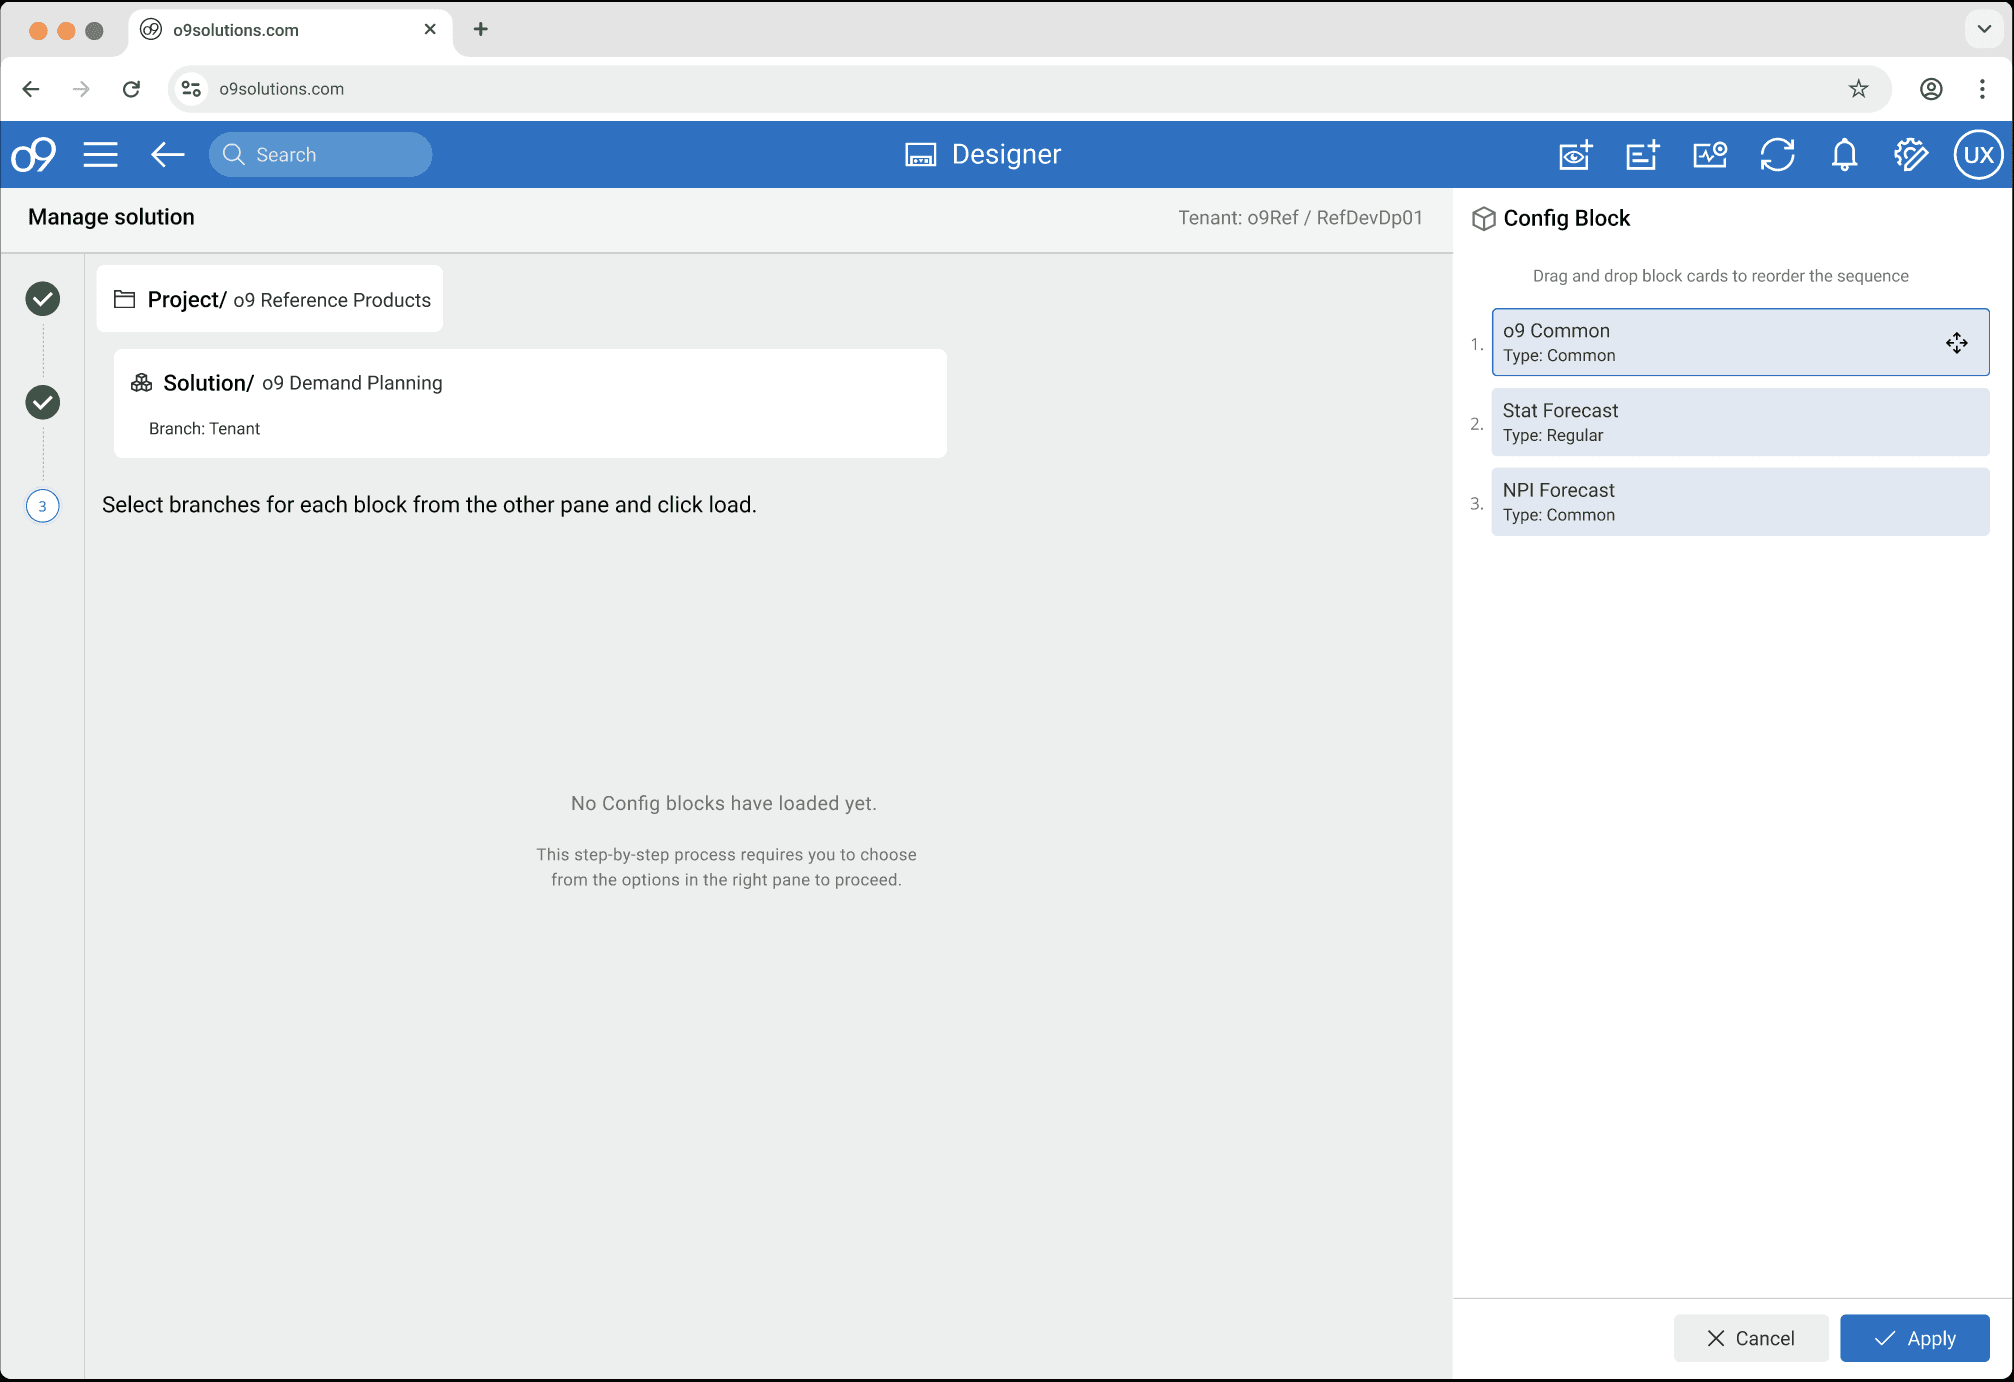Click the Branch: Tenant text
Viewport: 2014px width, 1382px height.
point(204,429)
